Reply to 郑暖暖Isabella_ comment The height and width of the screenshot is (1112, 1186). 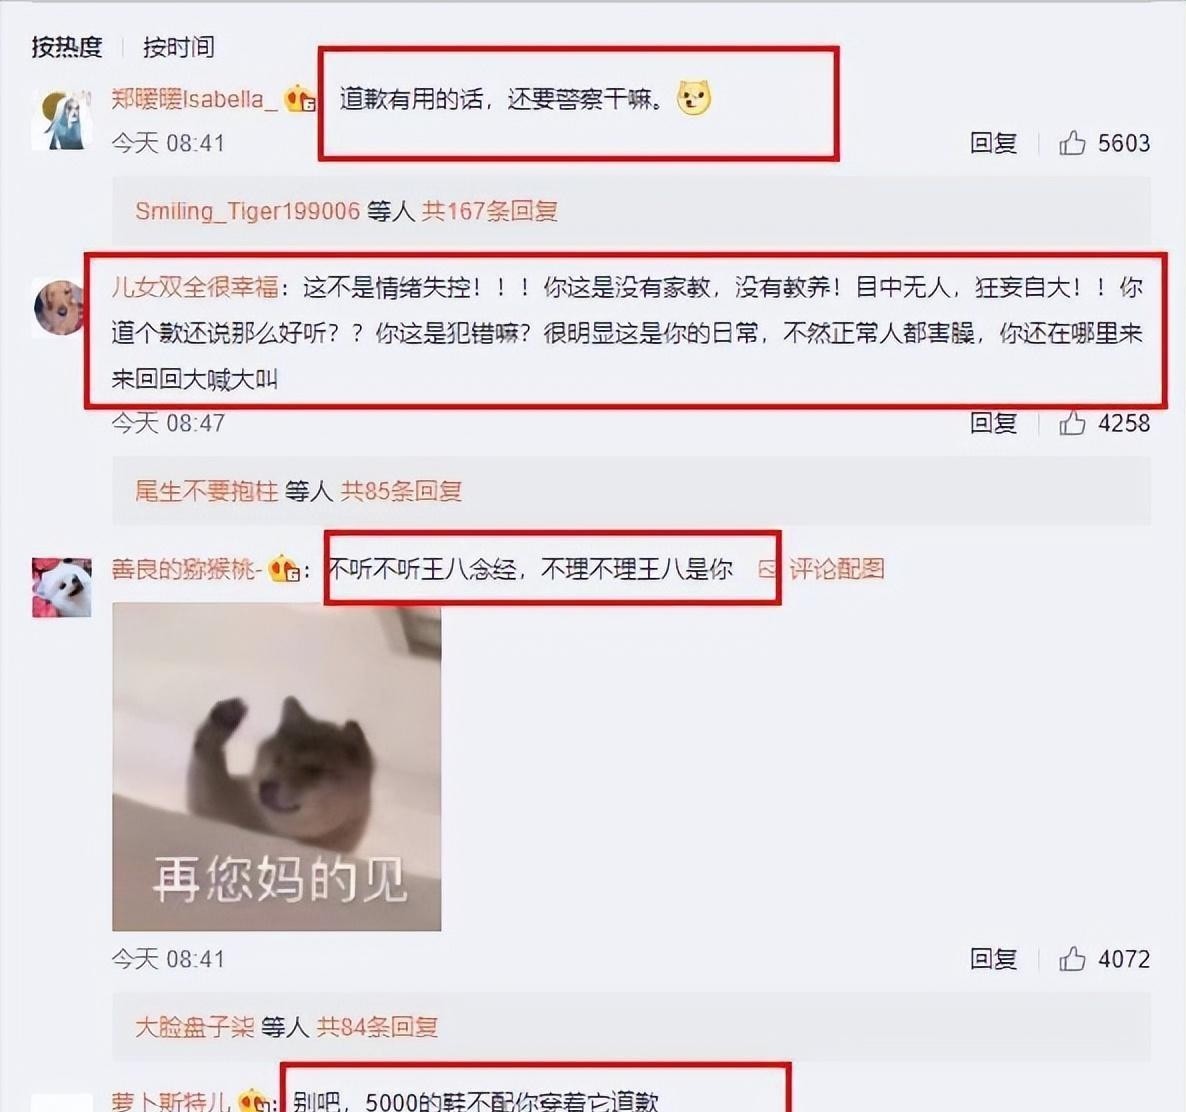pyautogui.click(x=993, y=143)
